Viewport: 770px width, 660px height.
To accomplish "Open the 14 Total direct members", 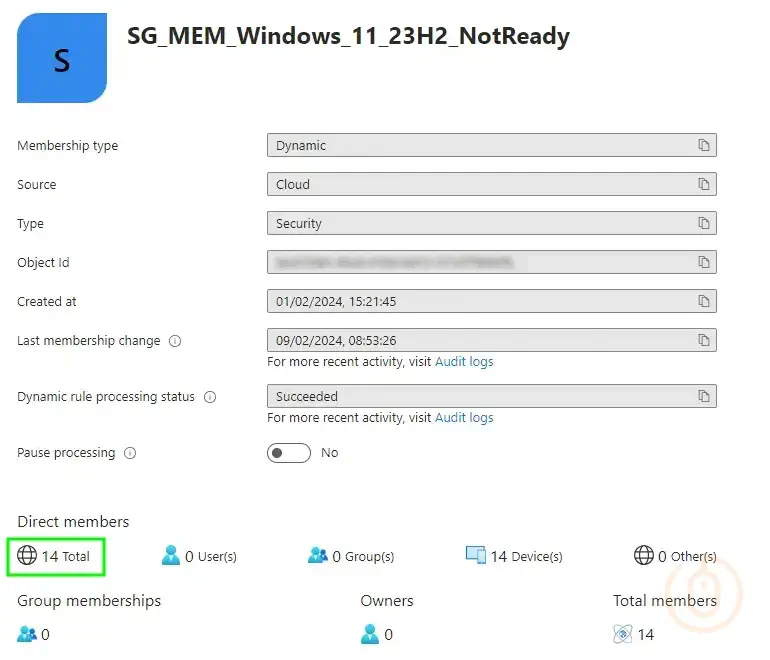I will (56, 556).
